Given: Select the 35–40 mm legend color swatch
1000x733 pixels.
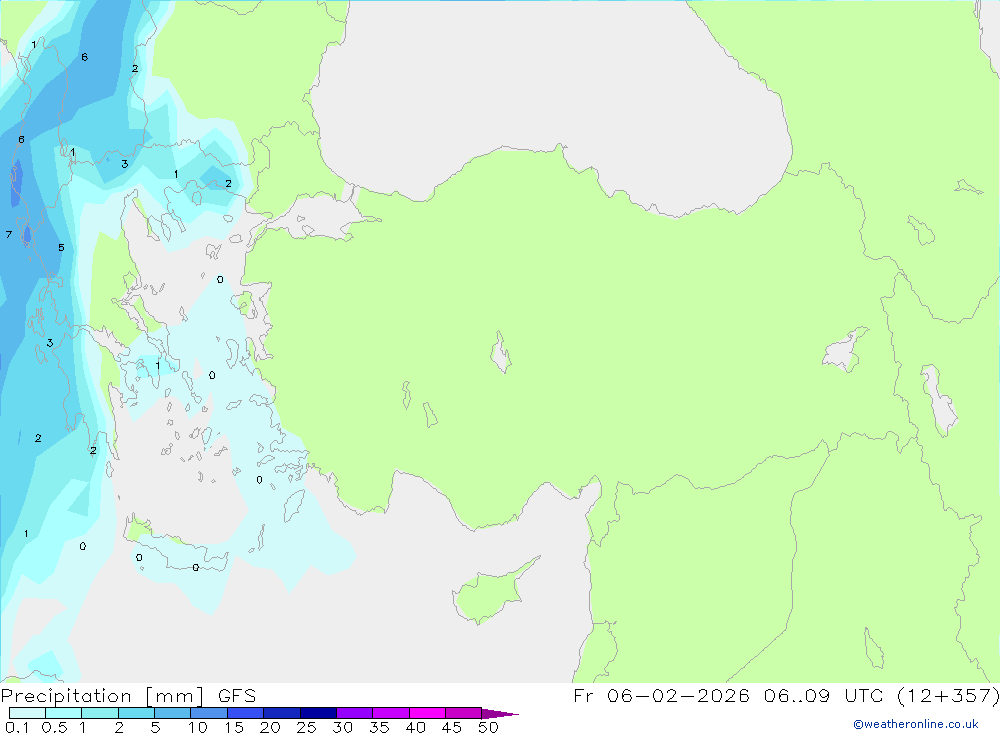Looking at the screenshot, I should pos(391,713).
